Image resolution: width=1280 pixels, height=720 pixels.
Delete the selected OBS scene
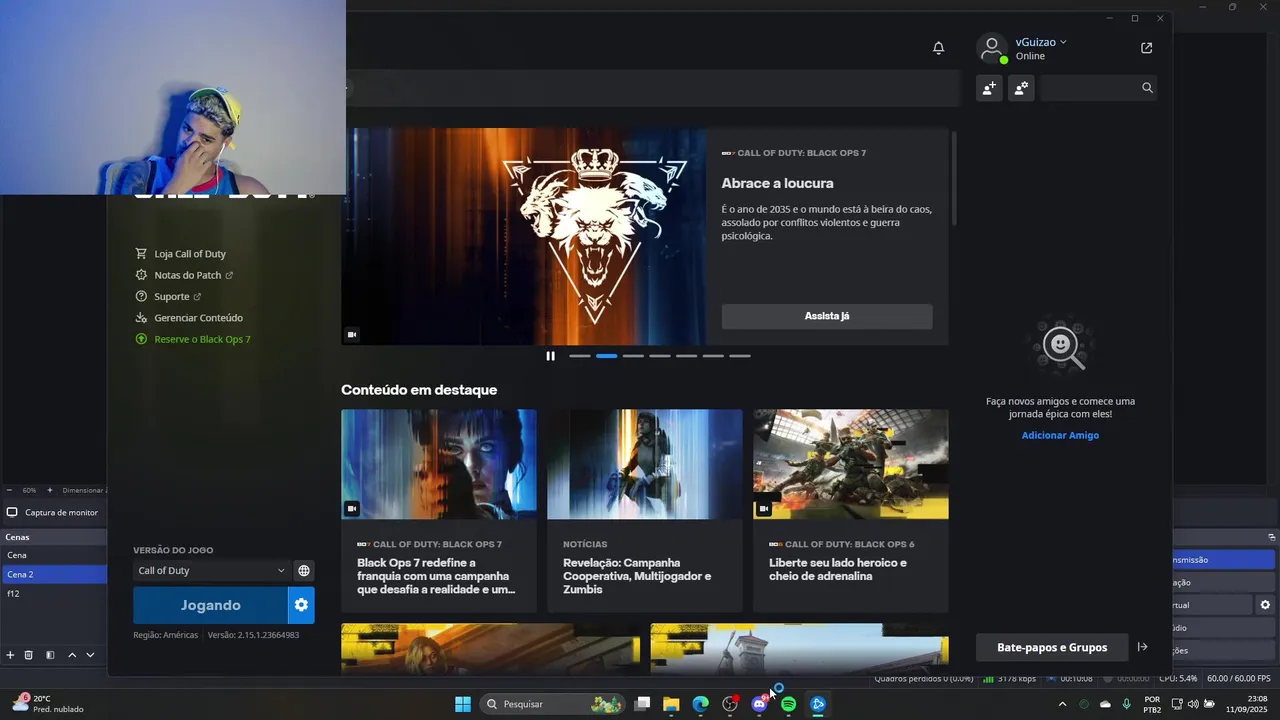[29, 655]
